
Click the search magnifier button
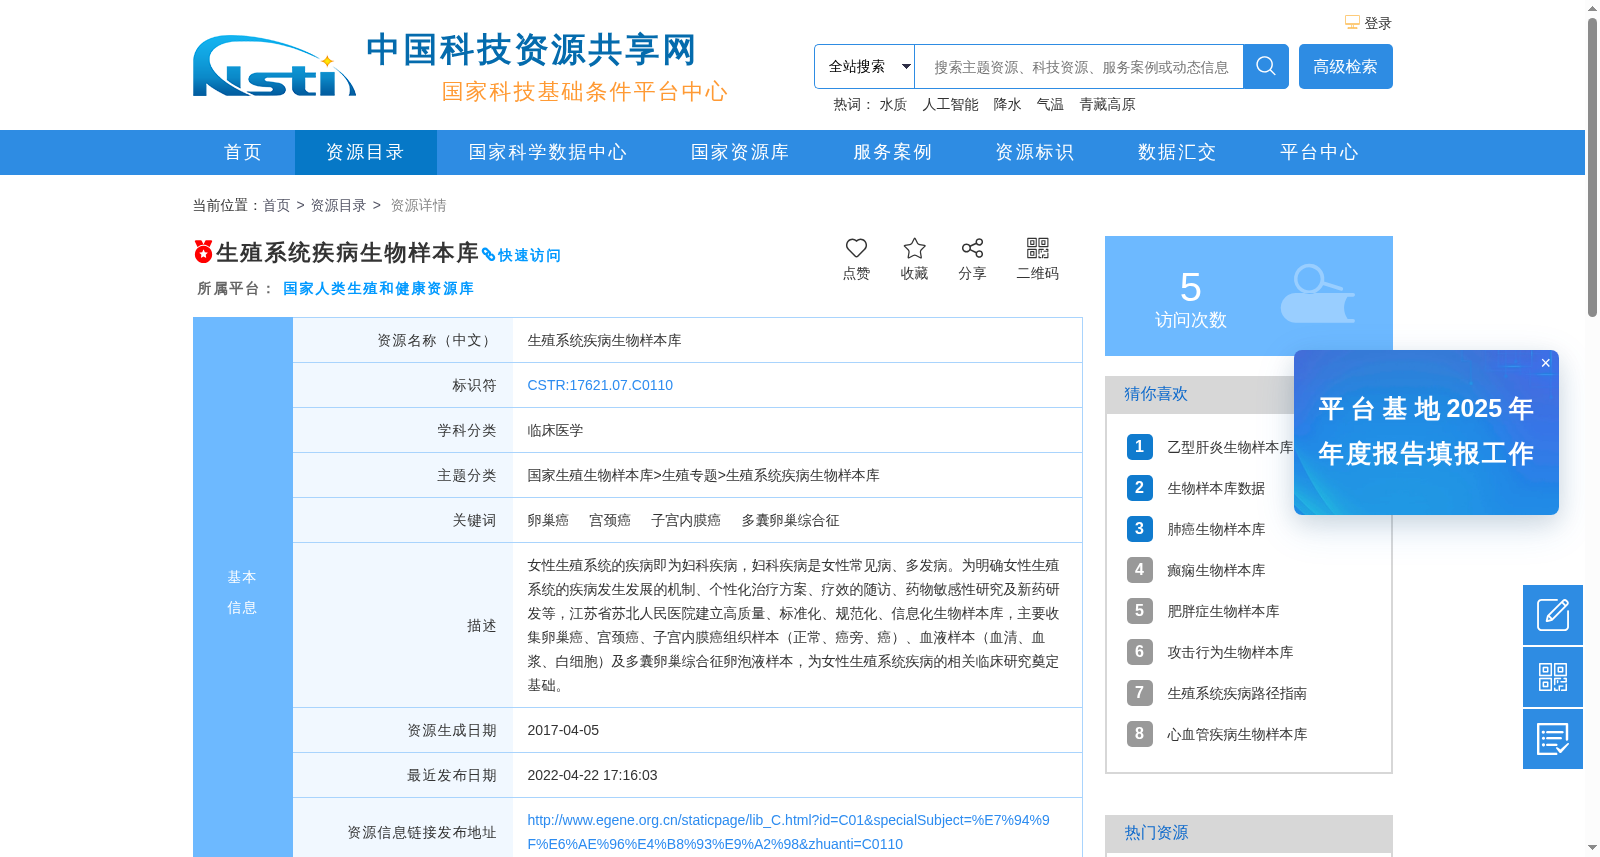(1266, 66)
